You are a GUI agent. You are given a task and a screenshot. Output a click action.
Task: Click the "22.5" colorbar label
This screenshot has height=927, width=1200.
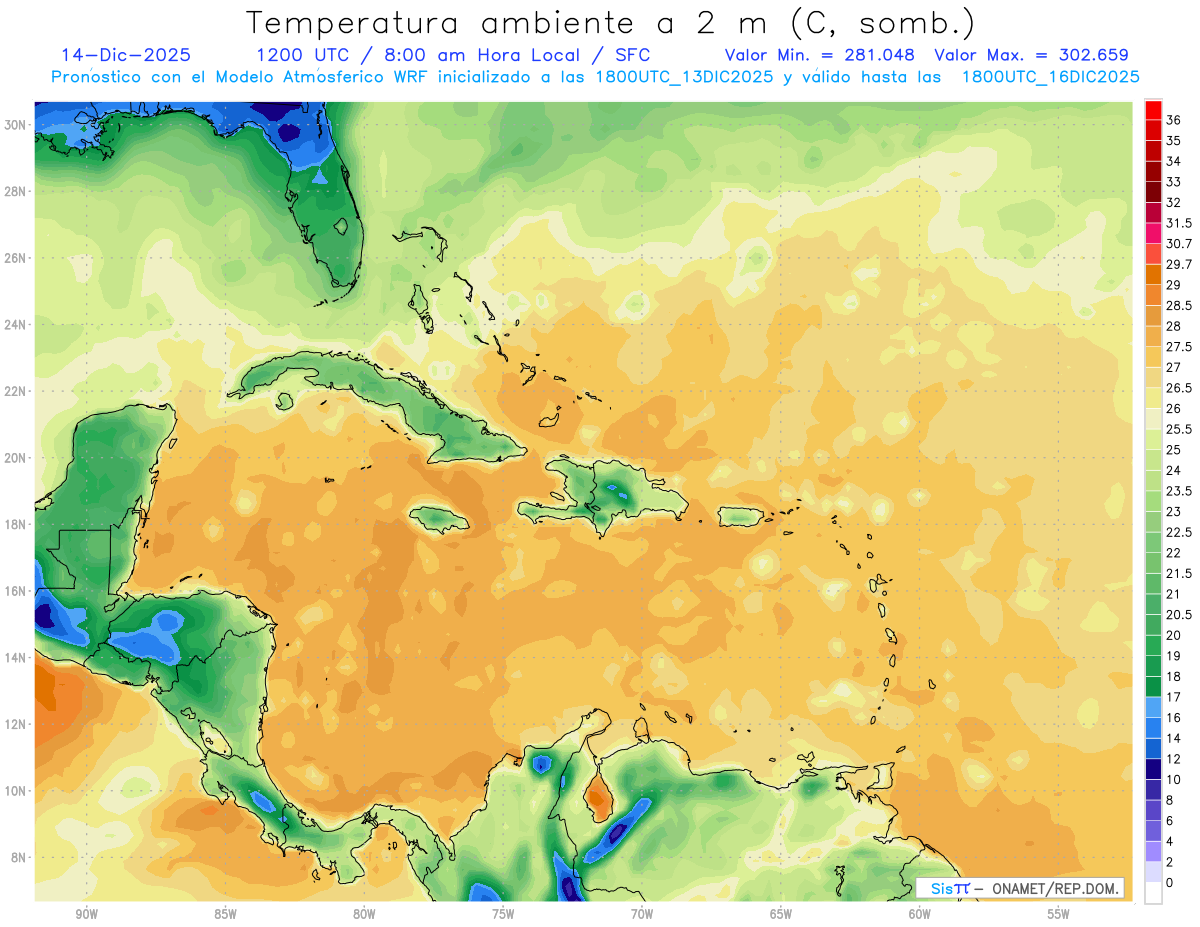[x=1179, y=532]
